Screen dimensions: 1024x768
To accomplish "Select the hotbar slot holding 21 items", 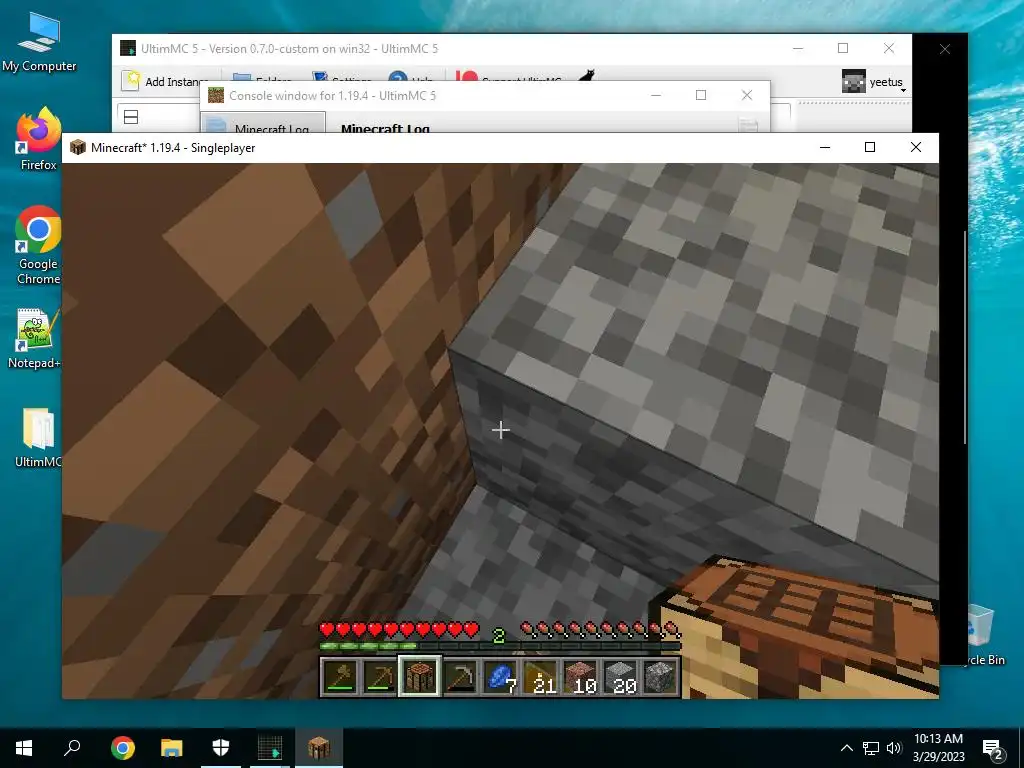I will pyautogui.click(x=540, y=677).
